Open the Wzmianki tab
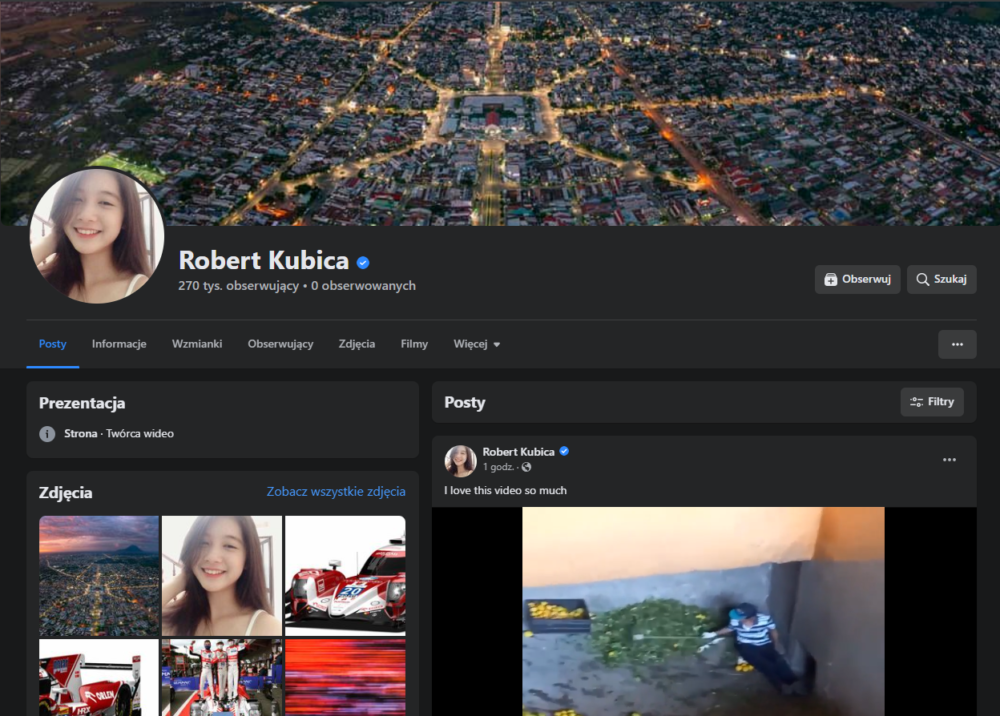 tap(197, 344)
